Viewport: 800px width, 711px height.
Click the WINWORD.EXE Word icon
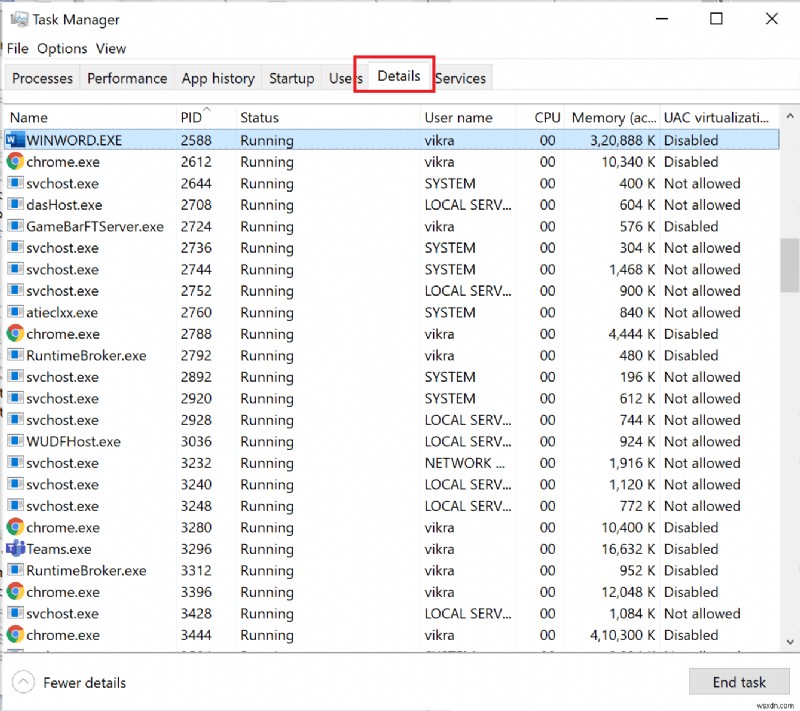15,140
